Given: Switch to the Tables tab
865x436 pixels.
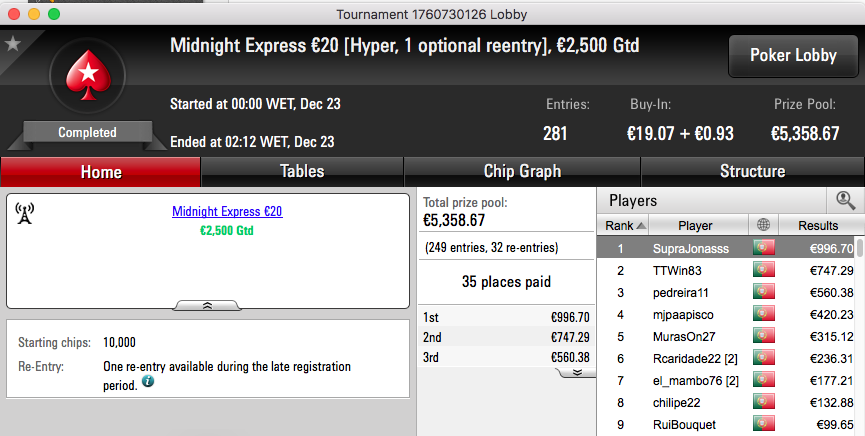Looking at the screenshot, I should click(302, 172).
